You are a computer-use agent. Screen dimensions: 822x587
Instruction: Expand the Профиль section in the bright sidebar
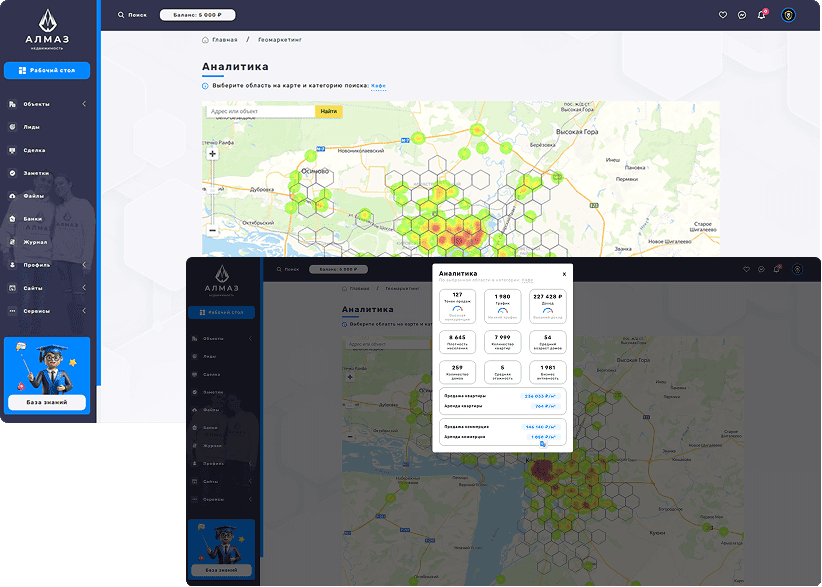point(84,265)
